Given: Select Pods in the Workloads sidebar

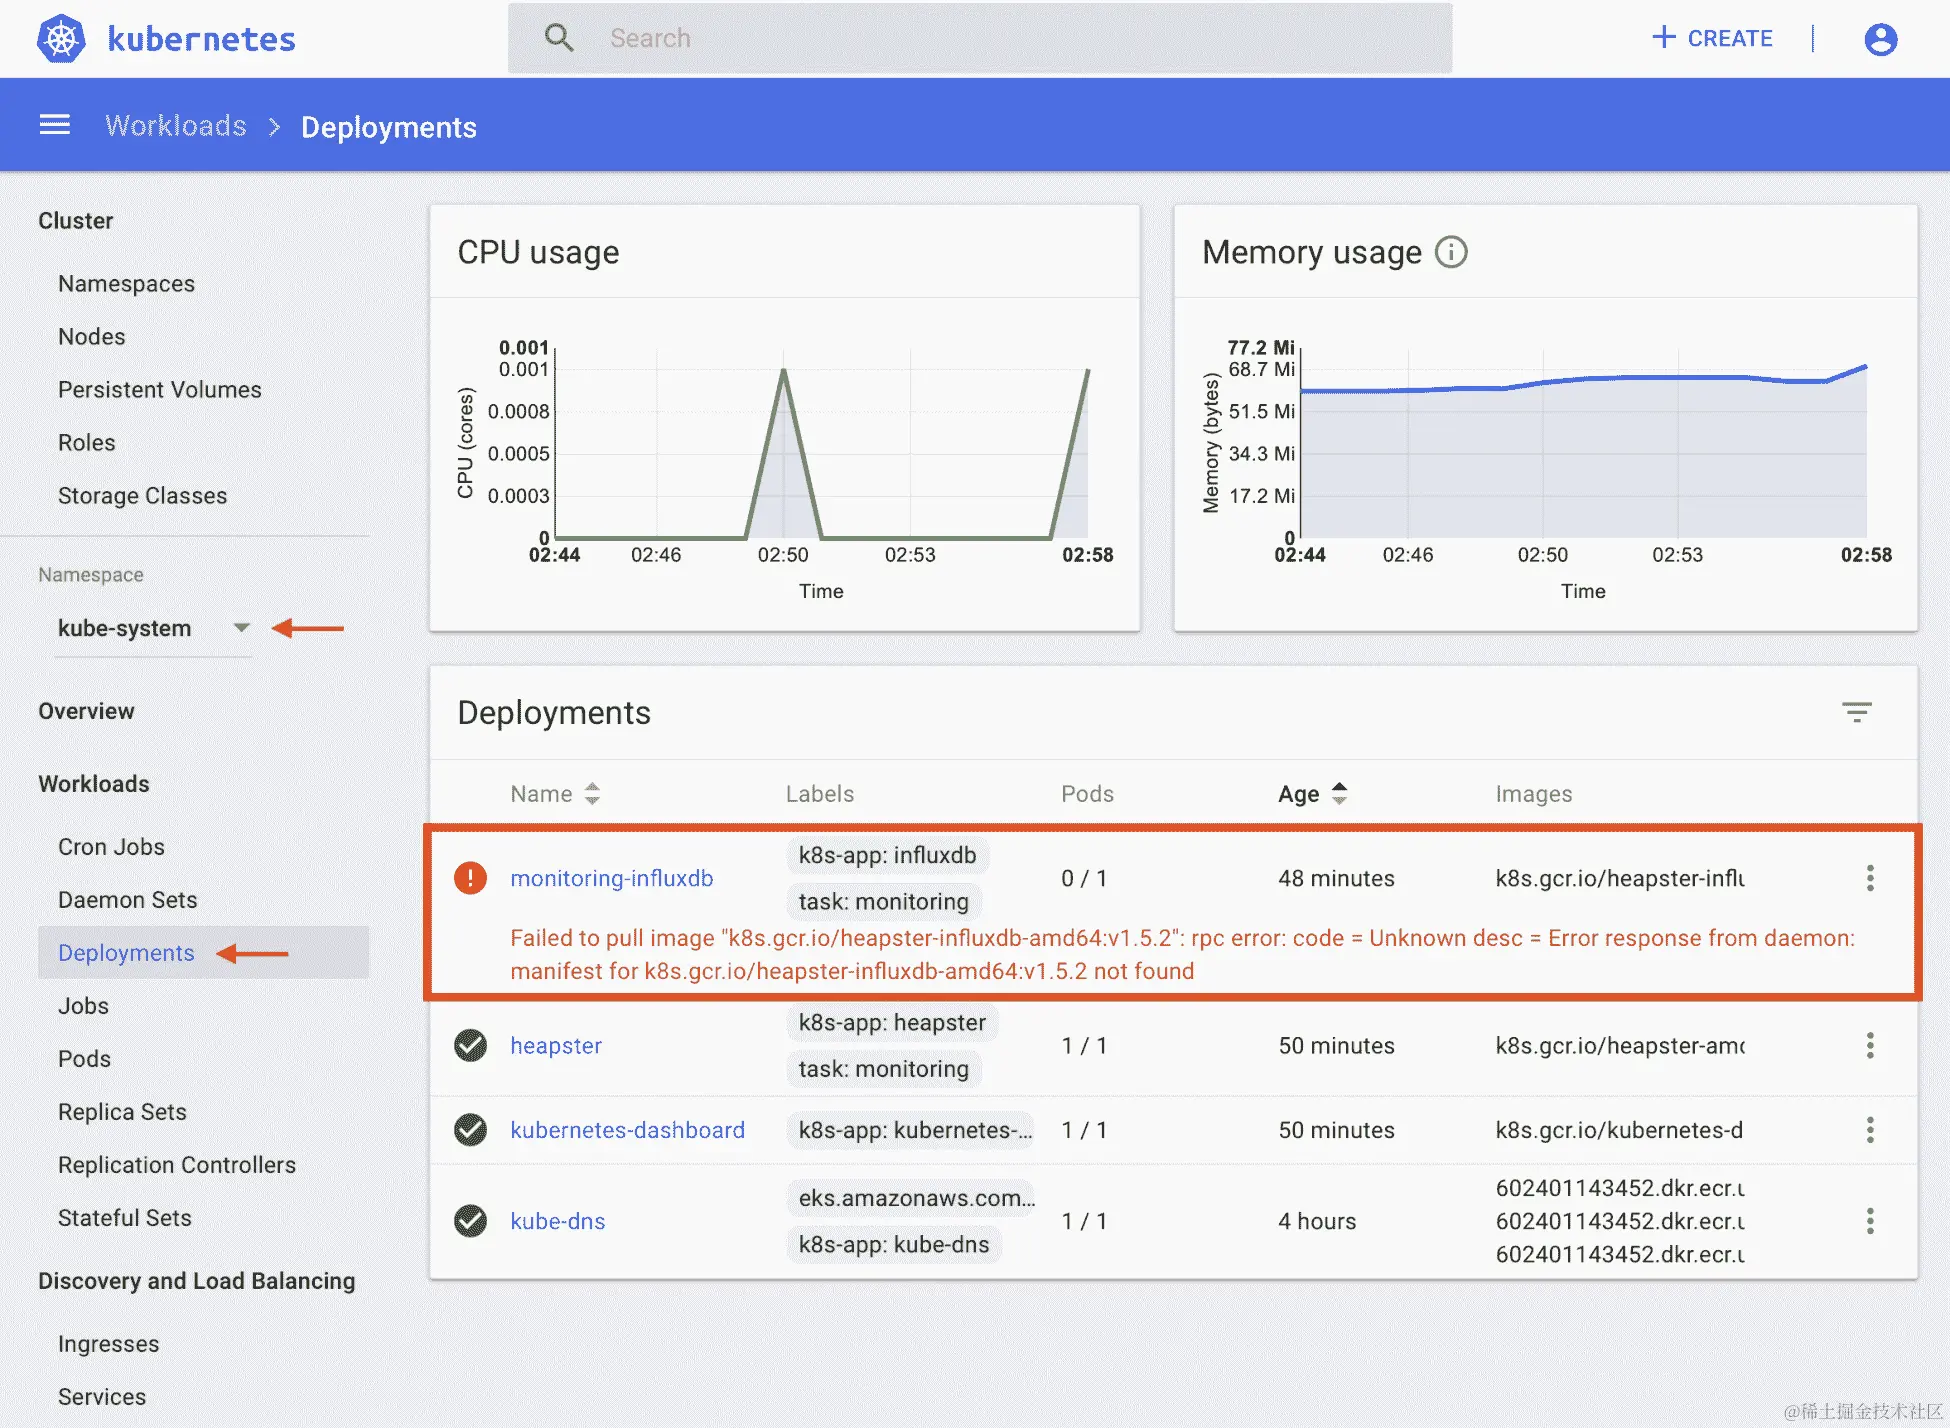Looking at the screenshot, I should (84, 1059).
